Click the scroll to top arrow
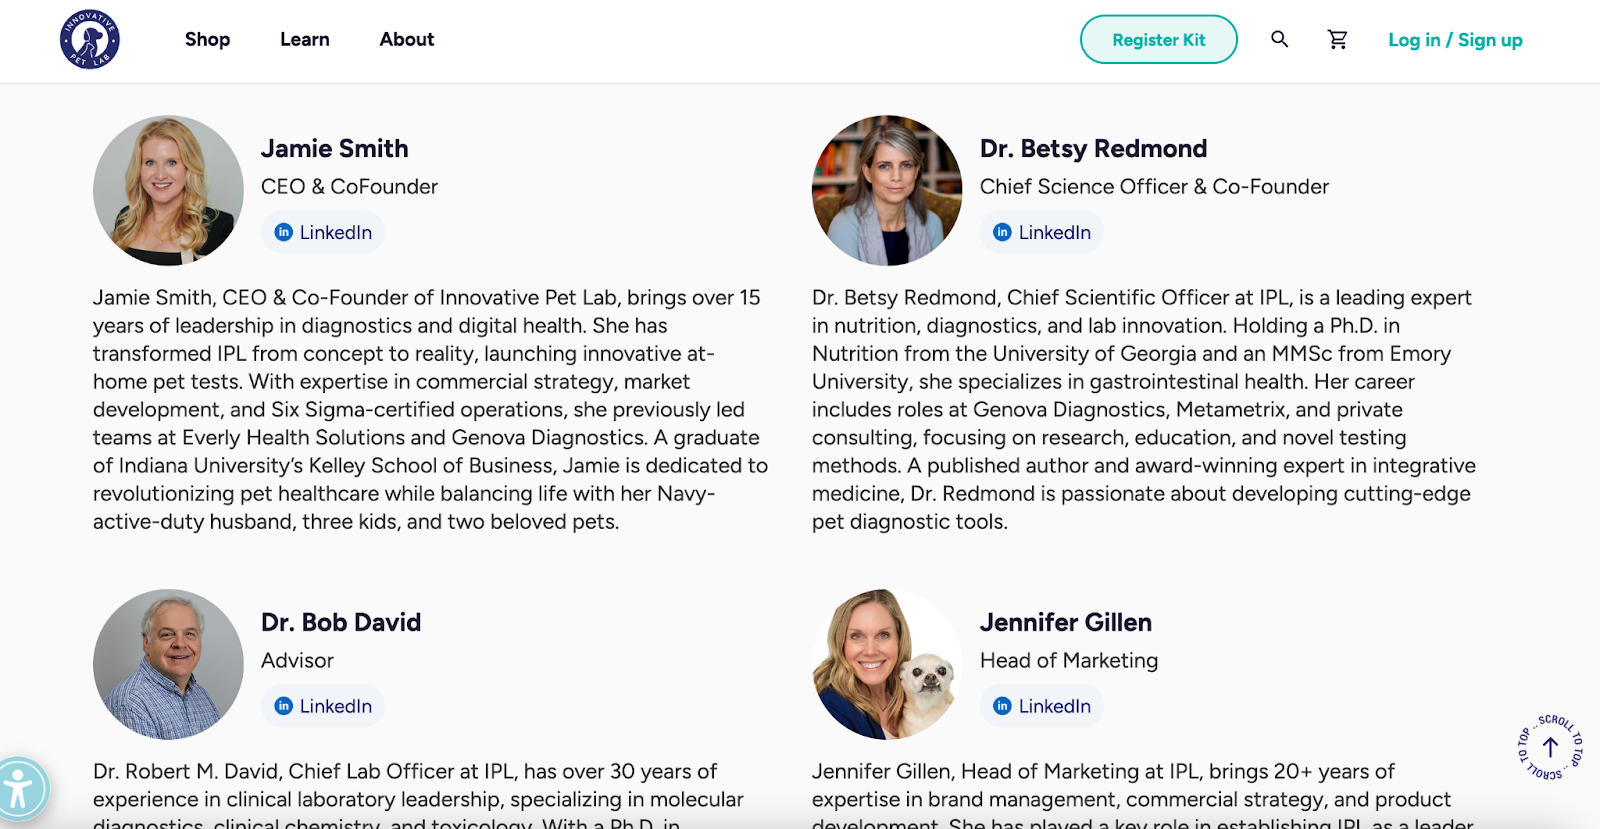Viewport: 1600px width, 829px height. pyautogui.click(x=1551, y=747)
